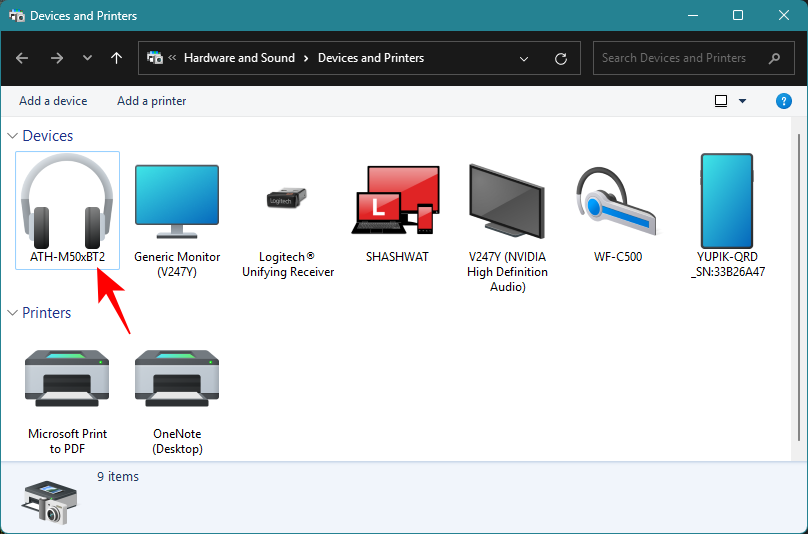Maximize the Devices and Printers window

[738, 15]
